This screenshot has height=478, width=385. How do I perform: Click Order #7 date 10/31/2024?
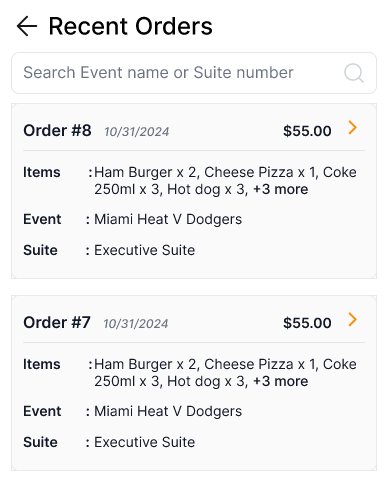coord(136,324)
